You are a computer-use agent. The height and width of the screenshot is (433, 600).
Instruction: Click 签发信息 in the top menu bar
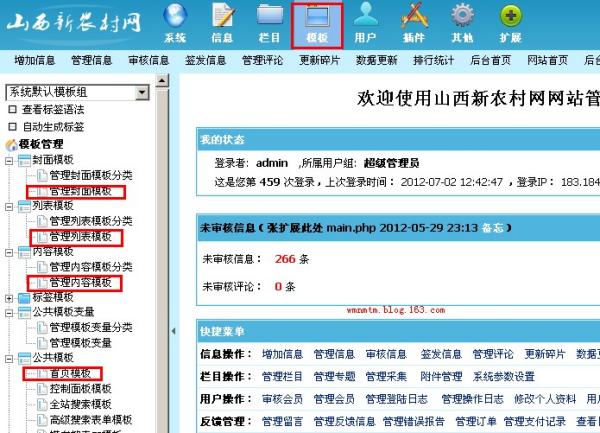pyautogui.click(x=205, y=60)
